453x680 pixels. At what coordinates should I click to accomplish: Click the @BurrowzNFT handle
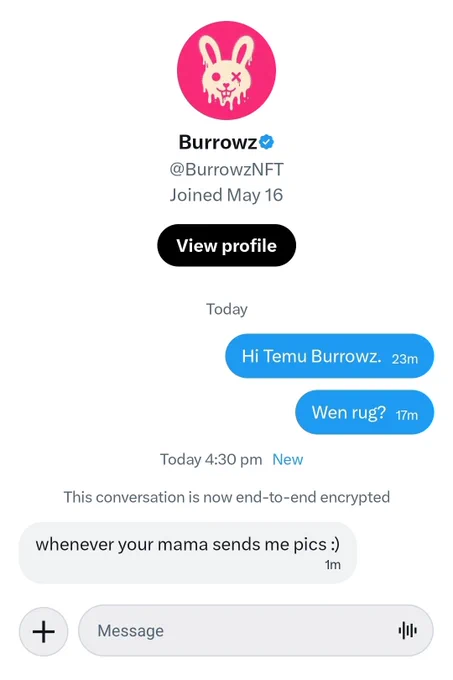tap(226, 169)
